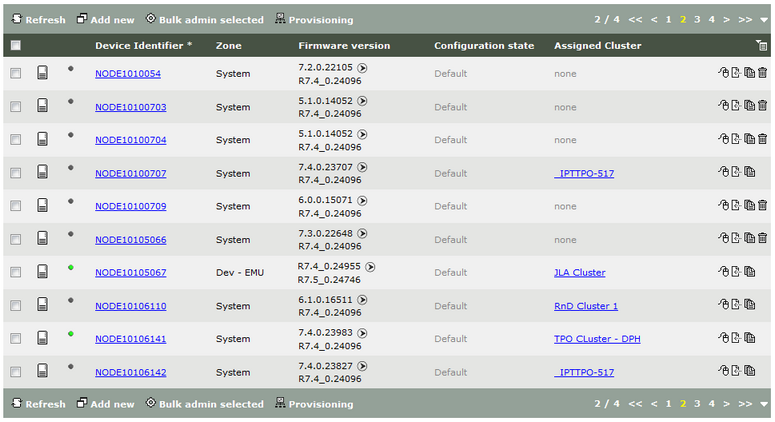Viewport: 775px width, 422px height.
Task: Check the box for NODE10100707
Action: [x=16, y=173]
